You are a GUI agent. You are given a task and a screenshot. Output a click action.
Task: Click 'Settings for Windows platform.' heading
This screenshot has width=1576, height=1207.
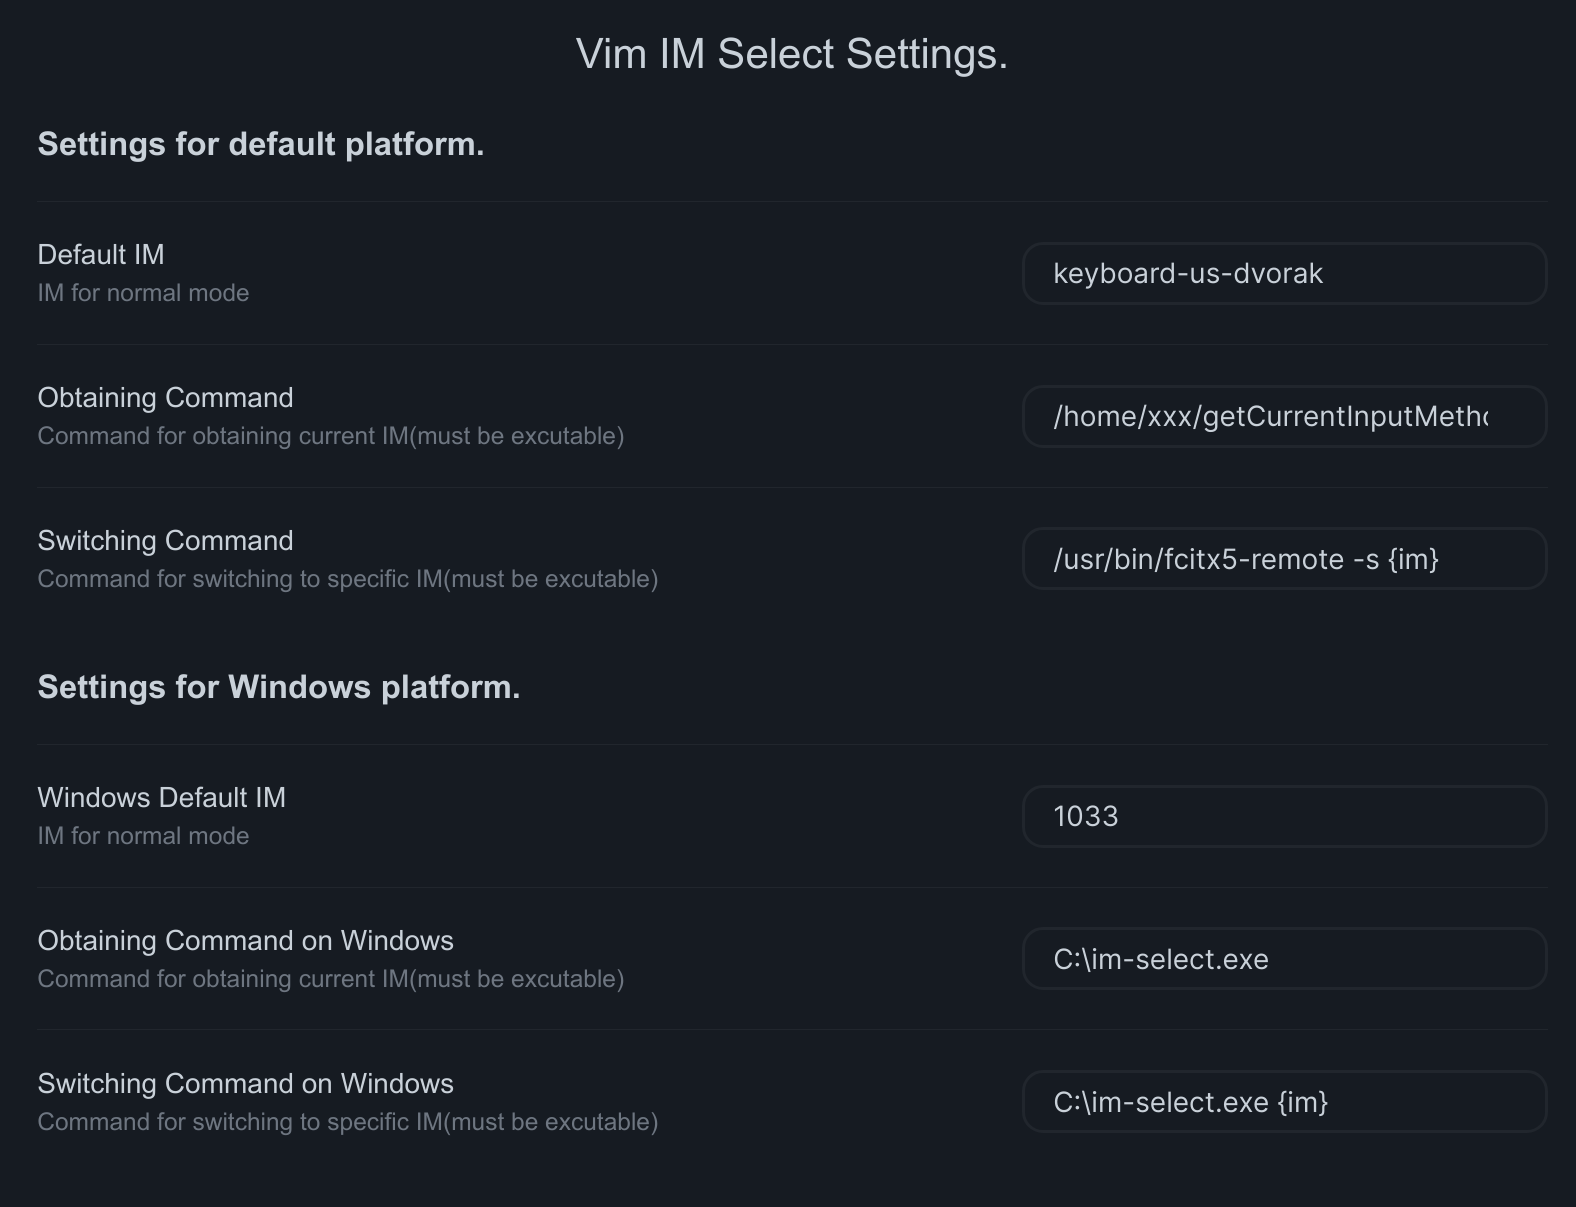click(x=279, y=688)
